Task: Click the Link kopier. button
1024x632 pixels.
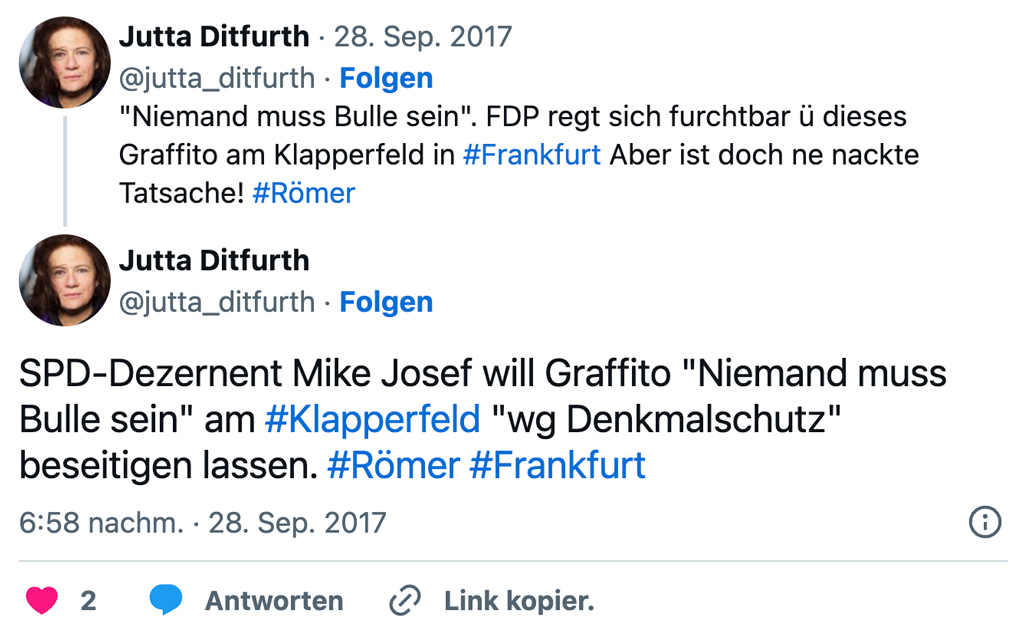Action: click(x=519, y=601)
